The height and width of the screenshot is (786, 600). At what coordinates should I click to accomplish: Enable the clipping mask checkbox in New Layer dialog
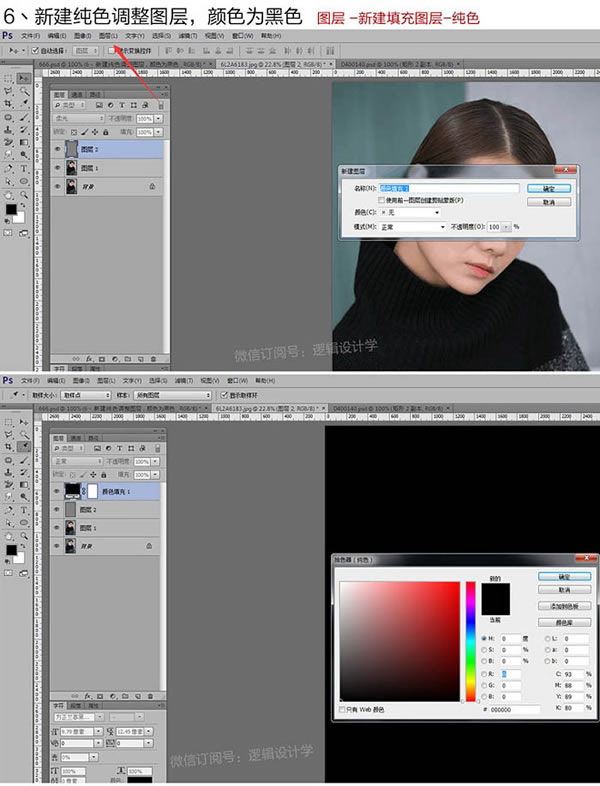(383, 200)
